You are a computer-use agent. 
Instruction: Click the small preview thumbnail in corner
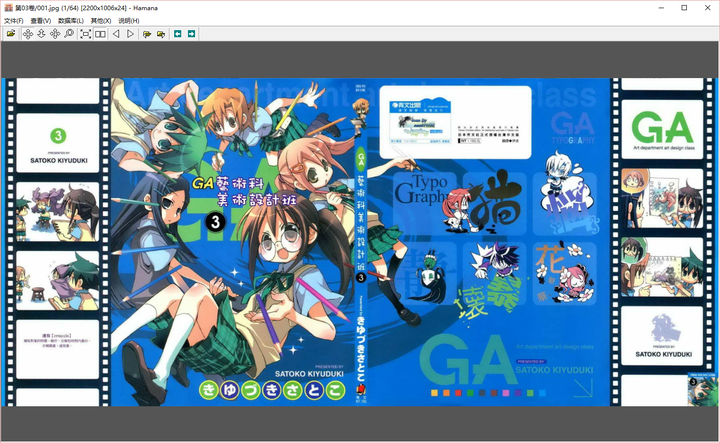tap(702, 389)
